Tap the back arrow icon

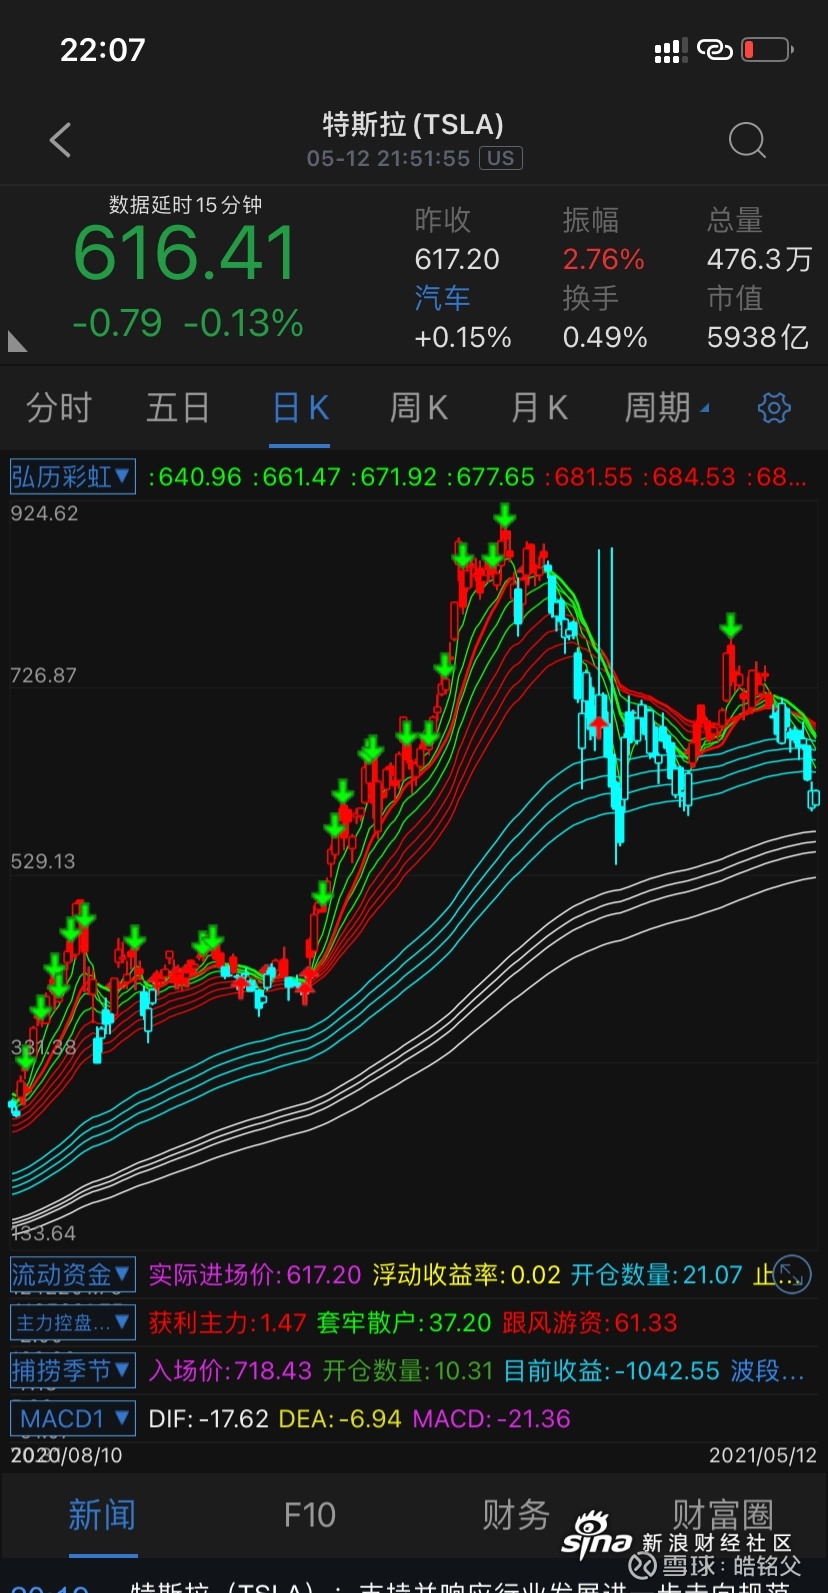[61, 140]
